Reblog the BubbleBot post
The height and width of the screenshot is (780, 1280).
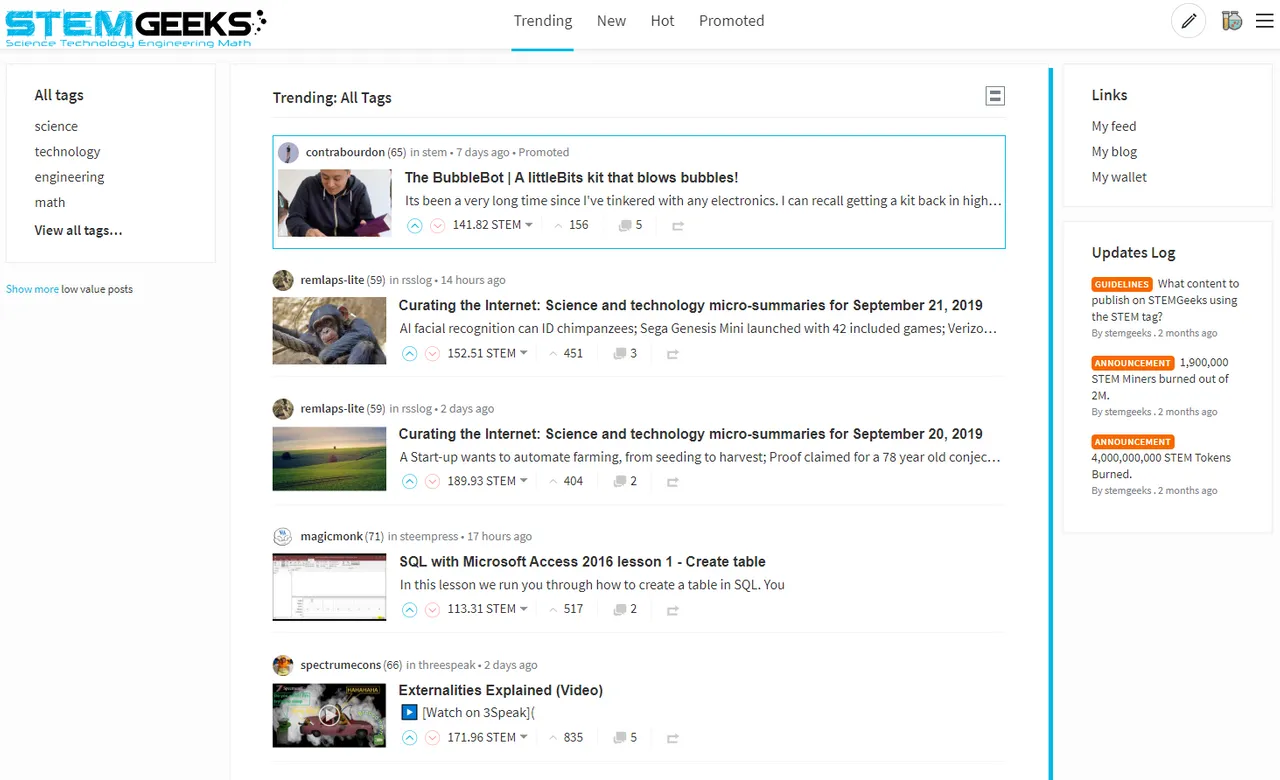[x=678, y=226]
